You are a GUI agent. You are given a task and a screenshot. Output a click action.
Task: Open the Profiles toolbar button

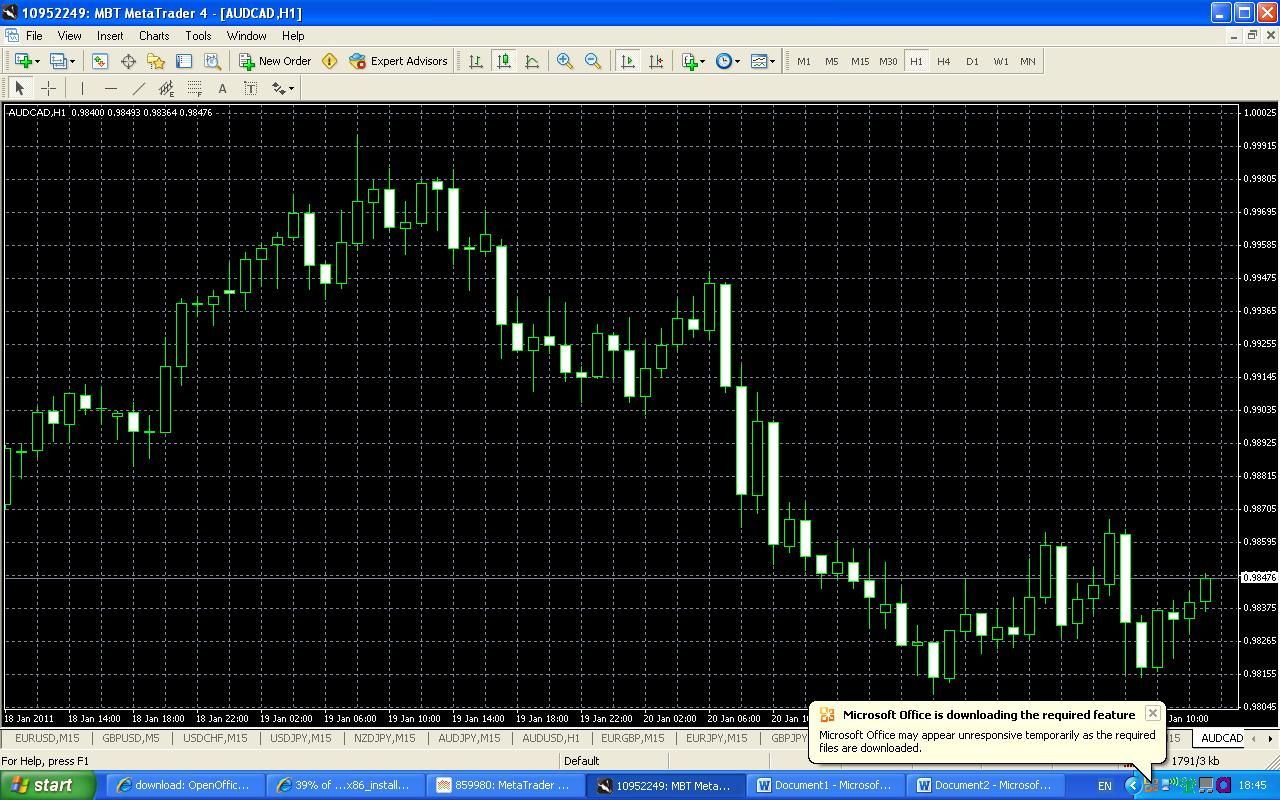58,61
